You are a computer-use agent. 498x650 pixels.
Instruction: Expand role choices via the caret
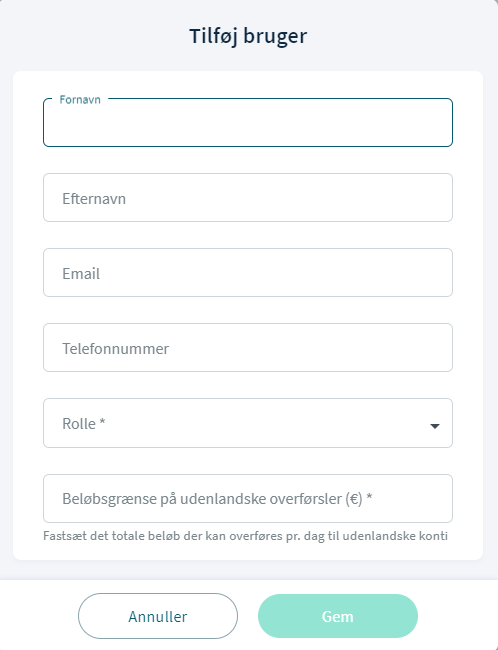pos(435,426)
